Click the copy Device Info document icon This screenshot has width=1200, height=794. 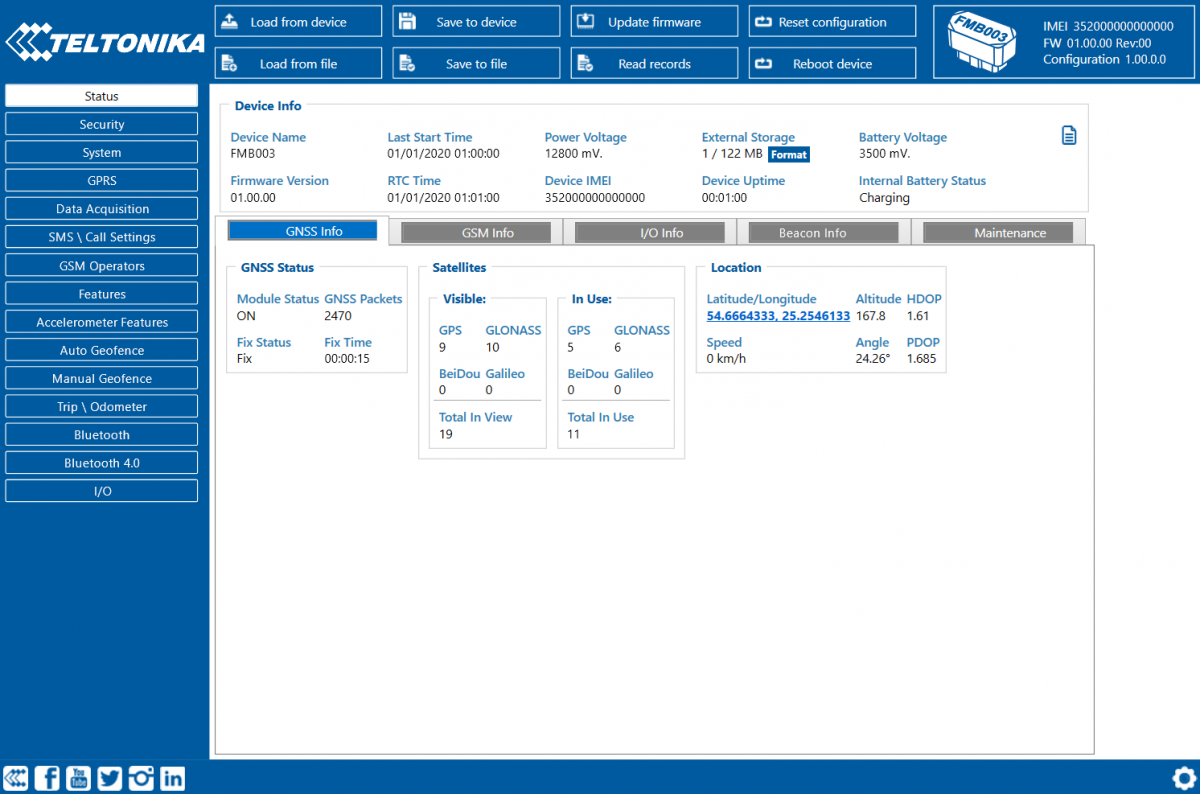click(1069, 134)
